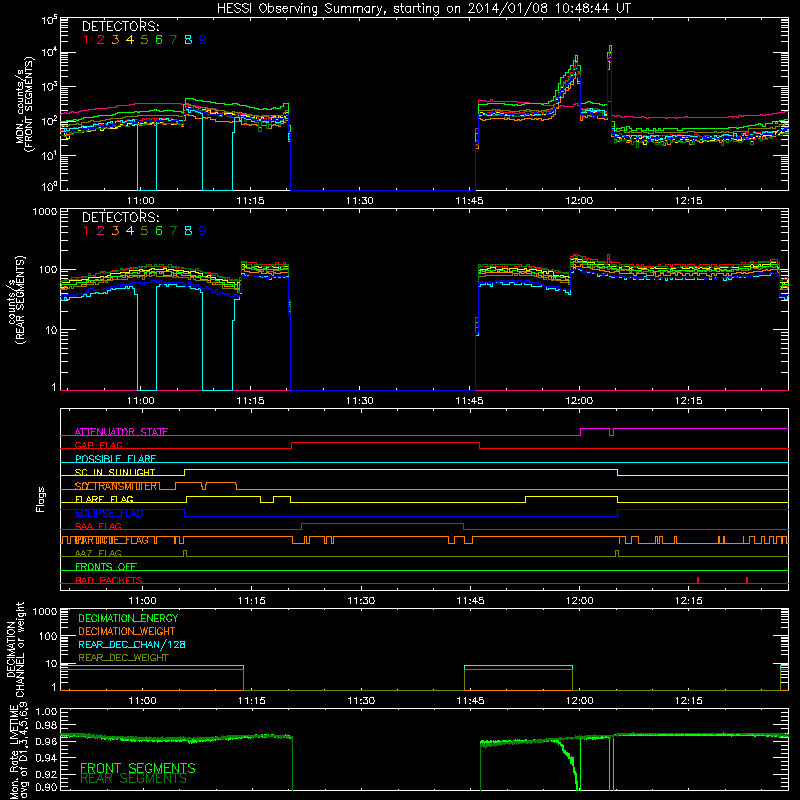Image resolution: width=800 pixels, height=800 pixels.
Task: Click the AAZ_FLAG label
Action: (98, 553)
